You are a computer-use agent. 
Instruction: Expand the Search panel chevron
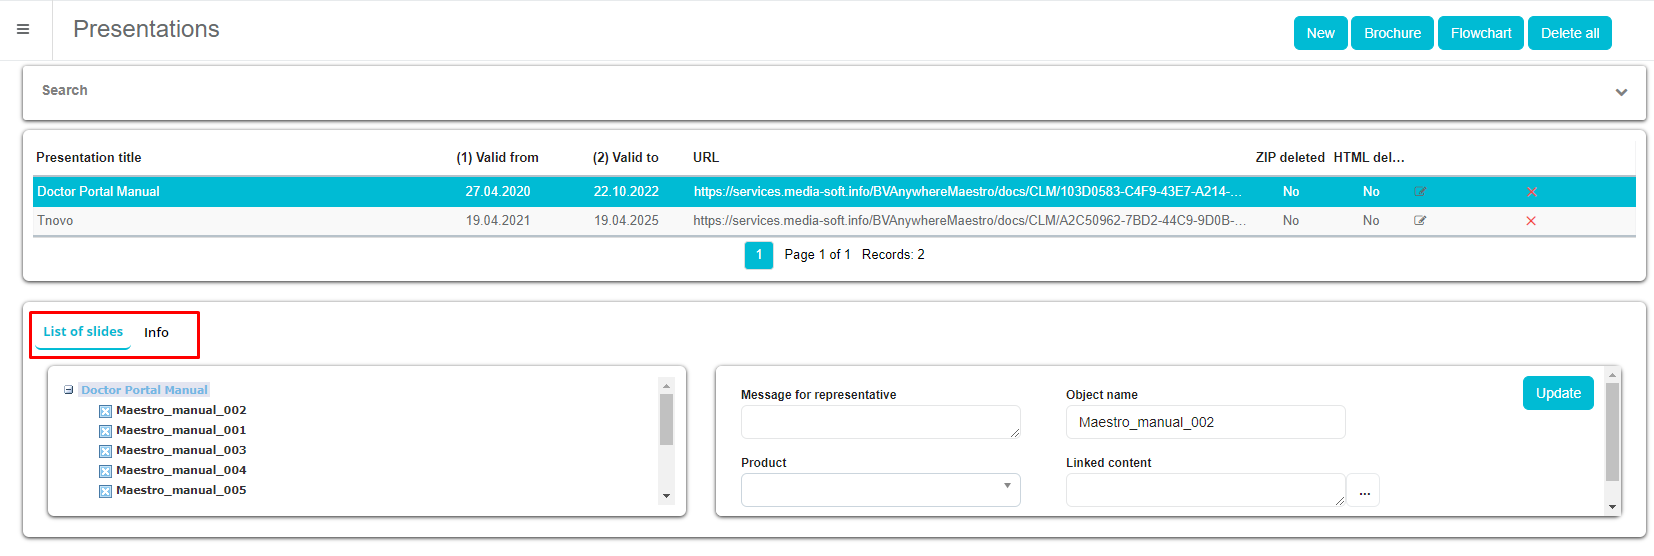1621,92
